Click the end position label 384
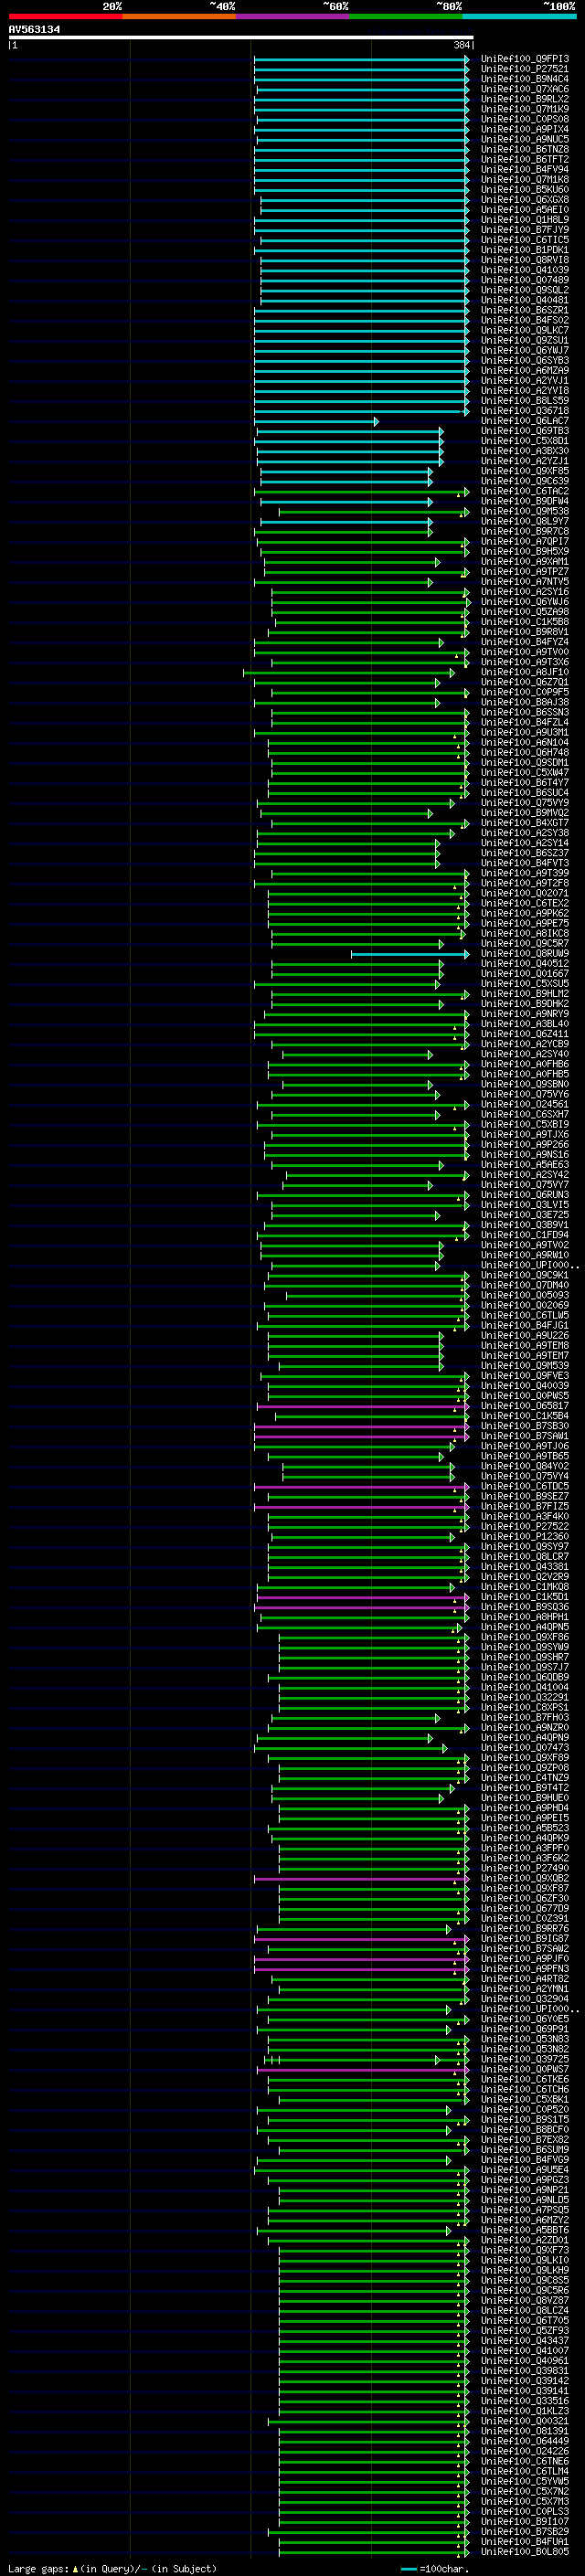 (x=462, y=45)
